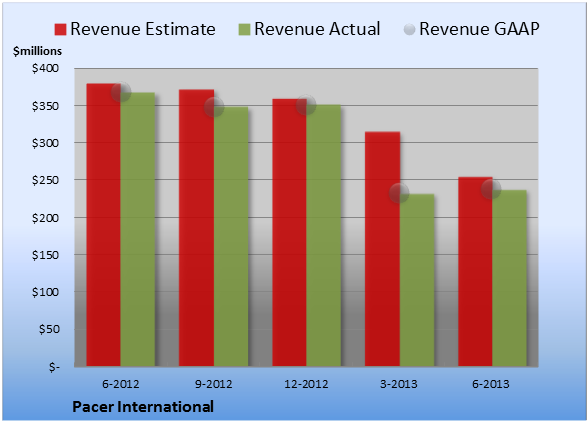This screenshot has height=422, width=588.
Task: Select the Revenue Actual legend label
Action: [x=317, y=29]
